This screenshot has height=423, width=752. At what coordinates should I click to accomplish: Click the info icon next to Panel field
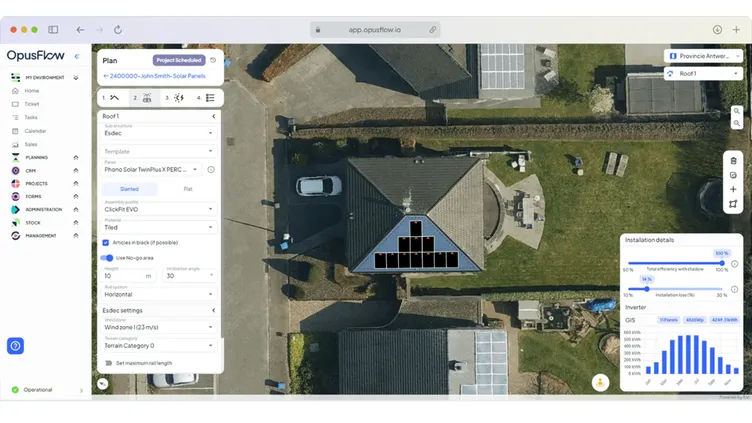click(211, 170)
